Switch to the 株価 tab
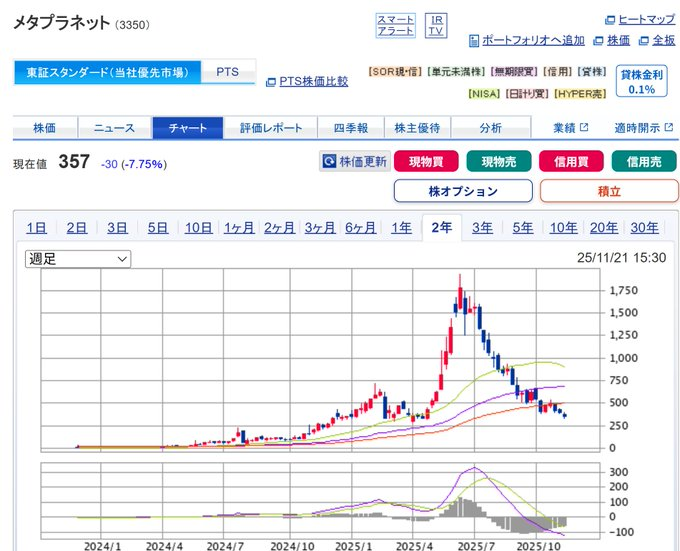Viewport: 680px width, 551px height. [x=45, y=128]
